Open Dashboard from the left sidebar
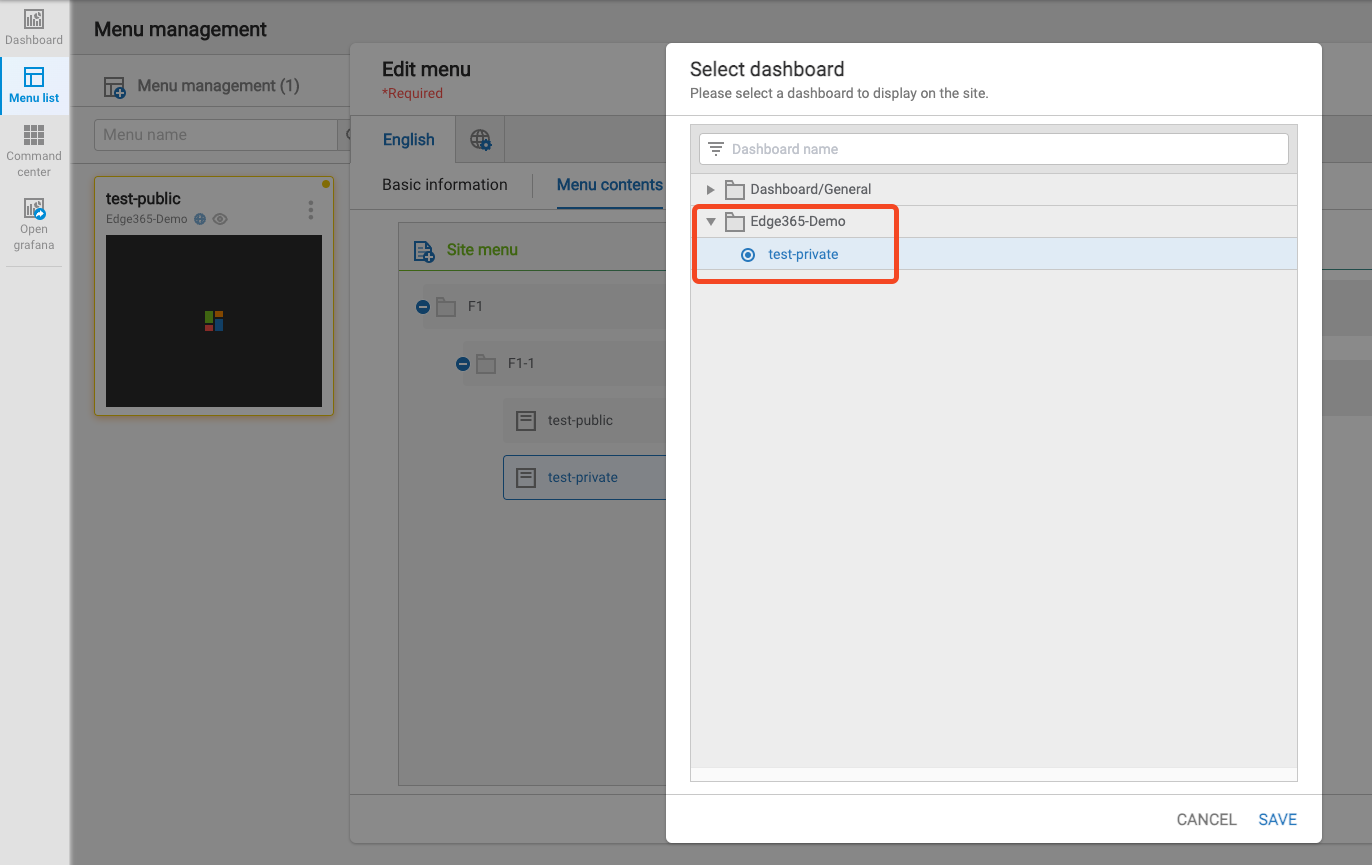The image size is (1372, 865). click(34, 27)
